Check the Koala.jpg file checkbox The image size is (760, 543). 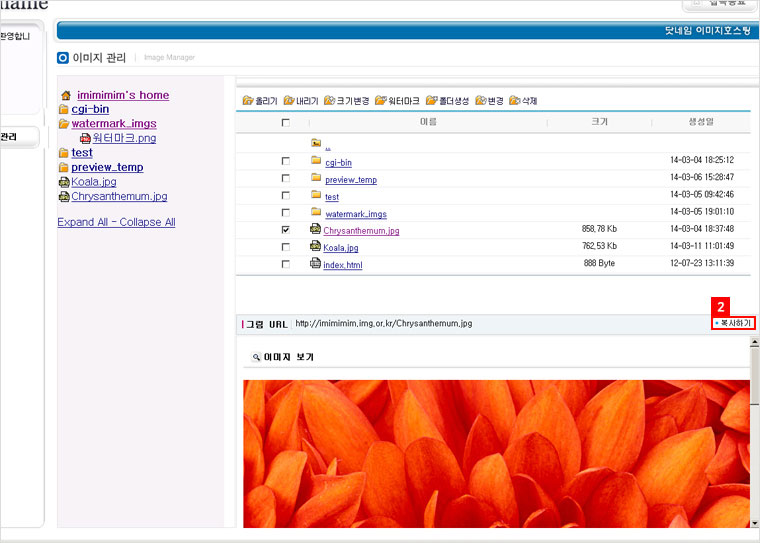286,246
